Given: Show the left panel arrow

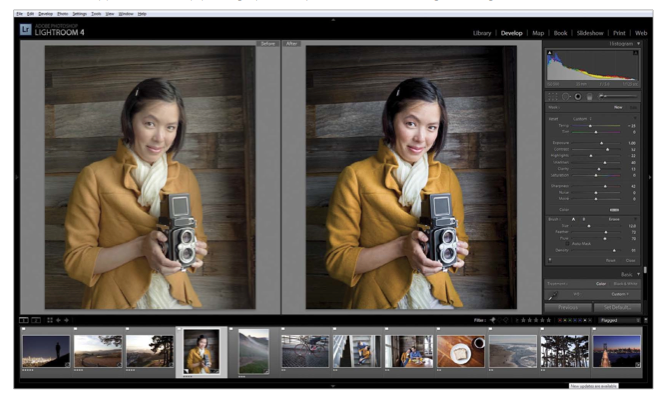Looking at the screenshot, I should click(x=17, y=177).
